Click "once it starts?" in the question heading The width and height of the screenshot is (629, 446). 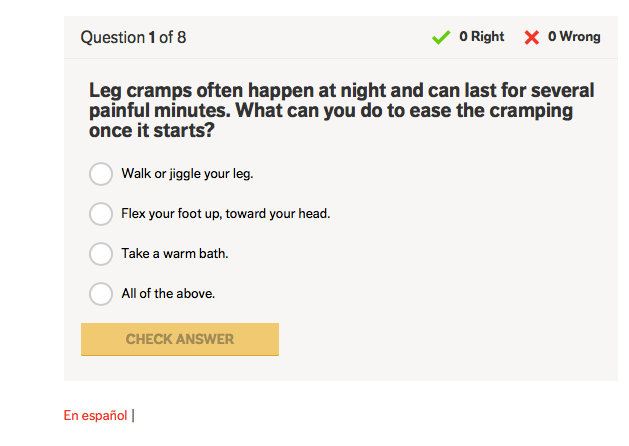tap(152, 131)
